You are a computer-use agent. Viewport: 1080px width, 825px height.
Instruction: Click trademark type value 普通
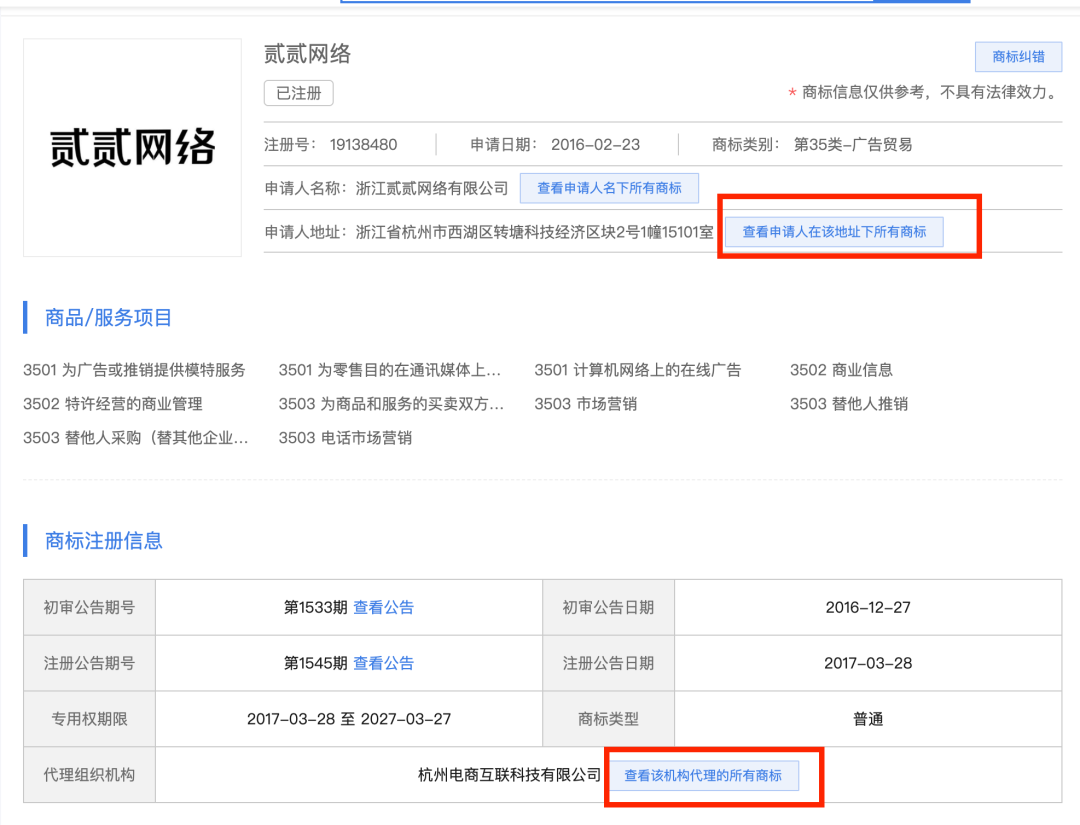pos(868,719)
